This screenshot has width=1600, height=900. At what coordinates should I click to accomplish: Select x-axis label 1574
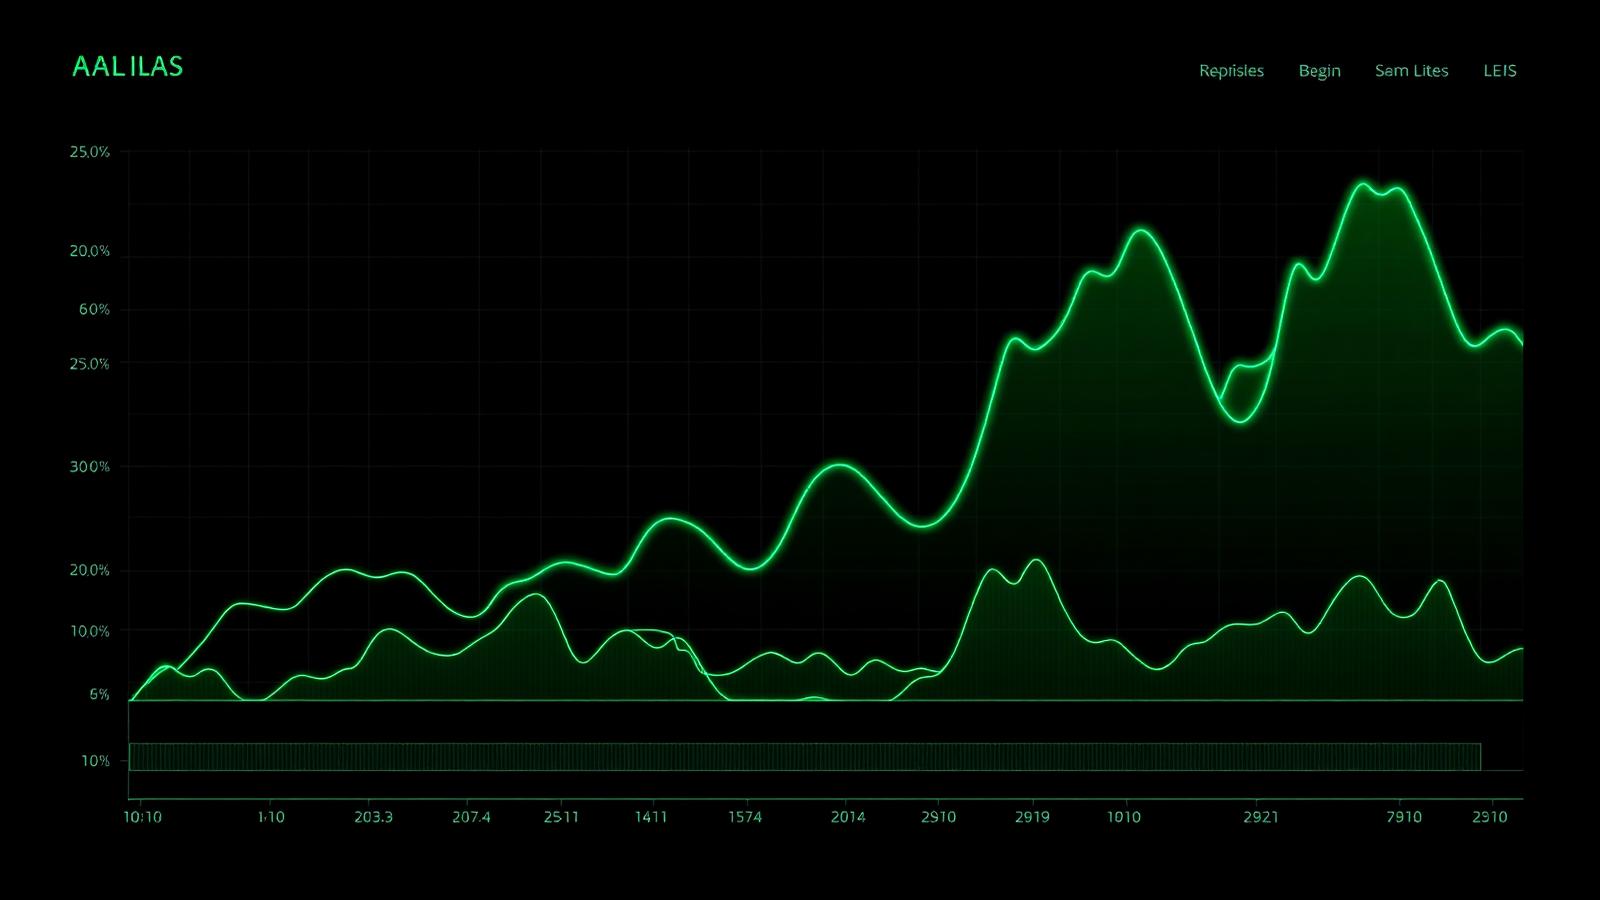(745, 817)
